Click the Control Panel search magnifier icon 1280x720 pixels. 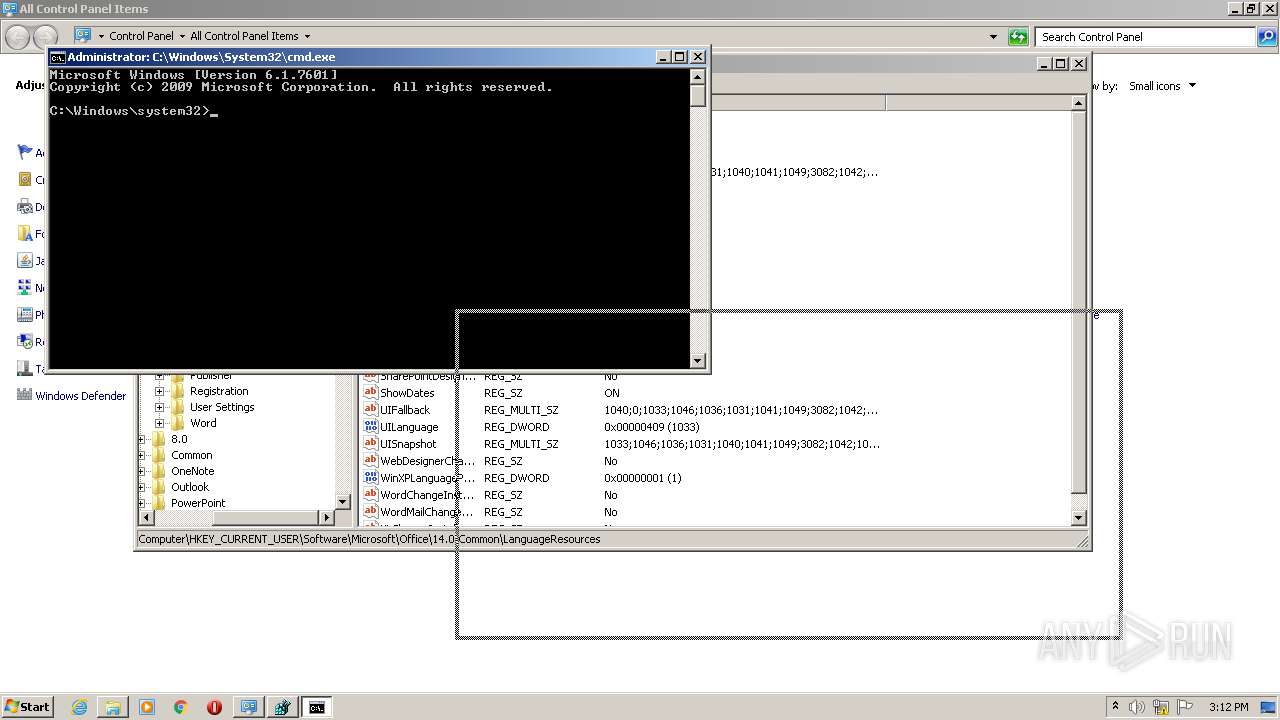(x=1266, y=37)
